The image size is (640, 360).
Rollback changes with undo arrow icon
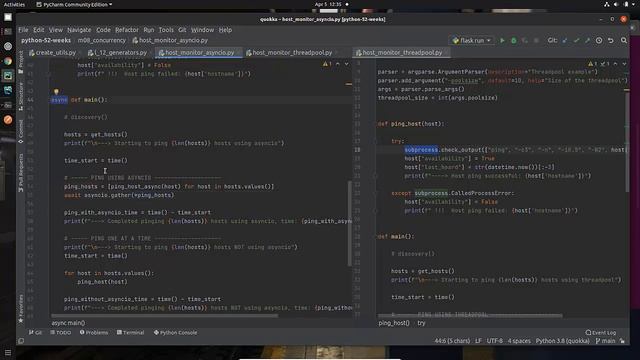(x=611, y=40)
